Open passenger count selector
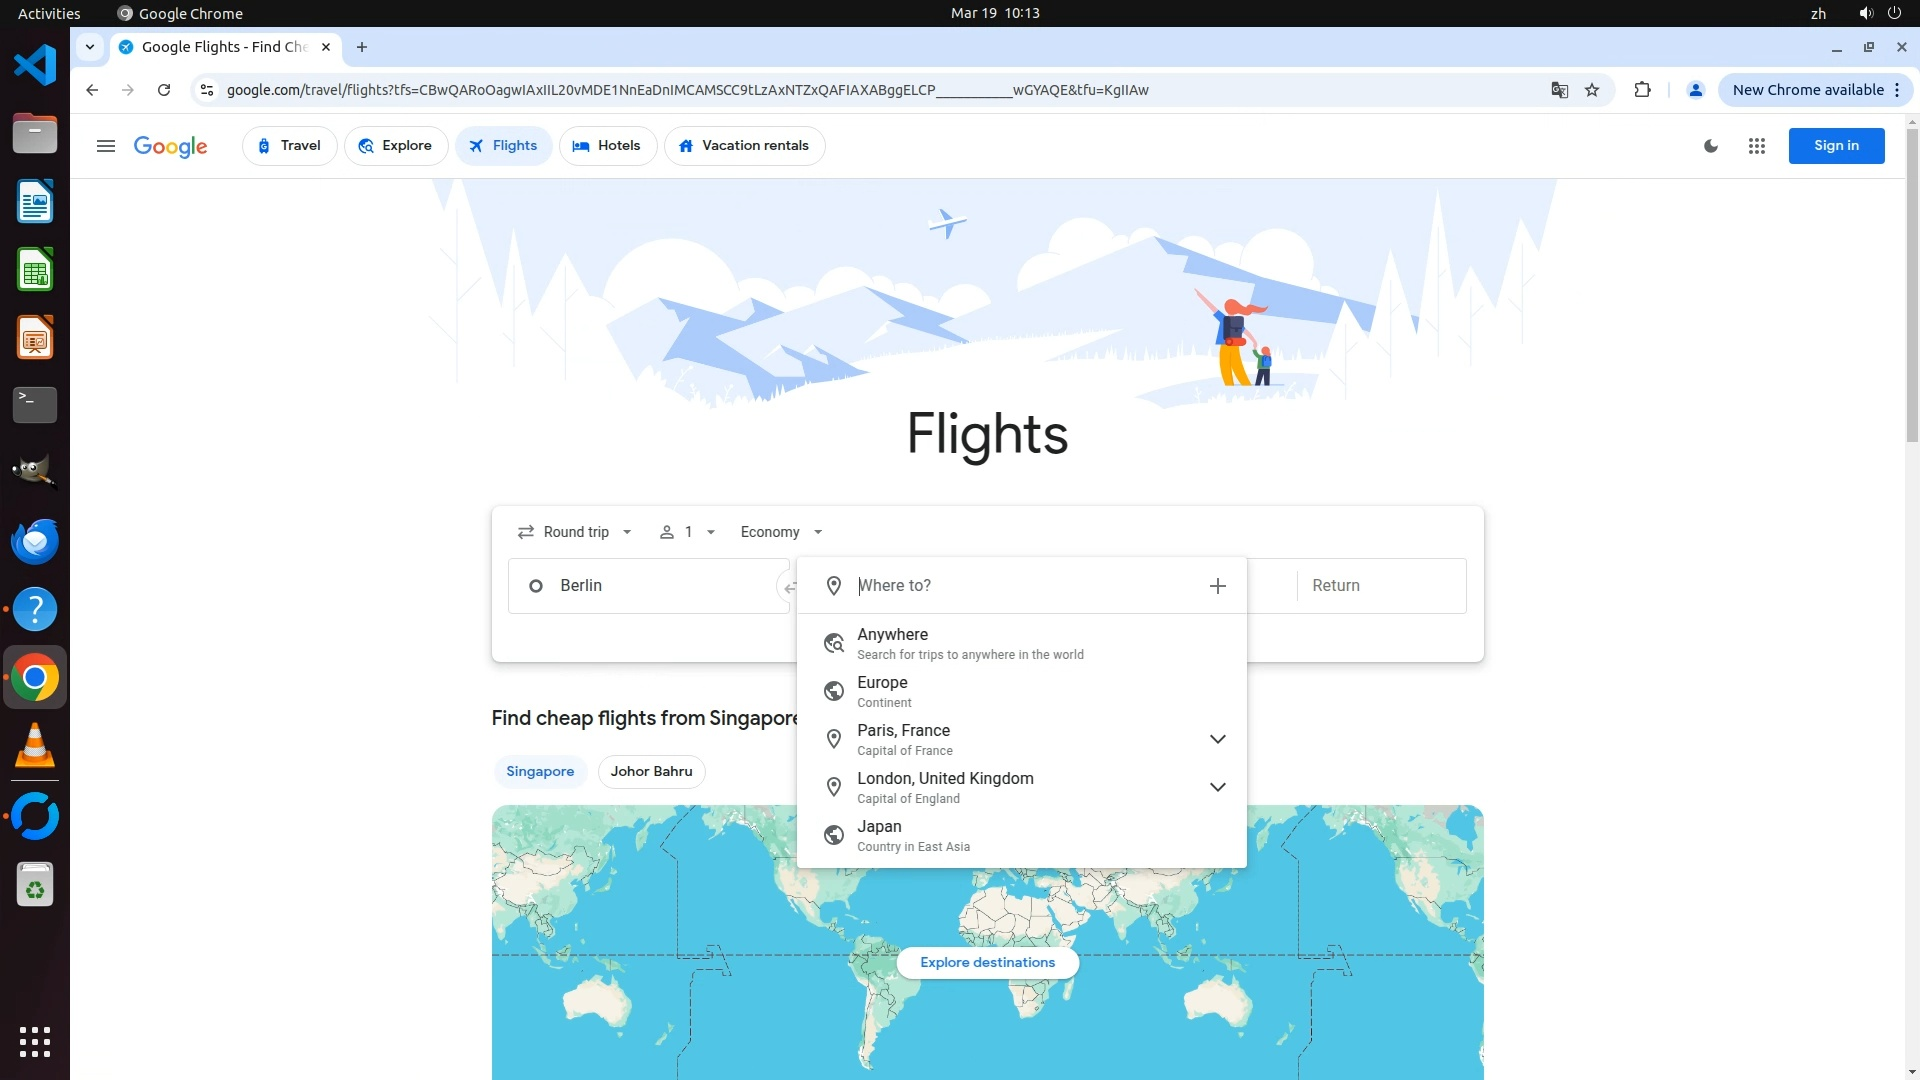Screen dimensions: 1920x1080 click(687, 532)
